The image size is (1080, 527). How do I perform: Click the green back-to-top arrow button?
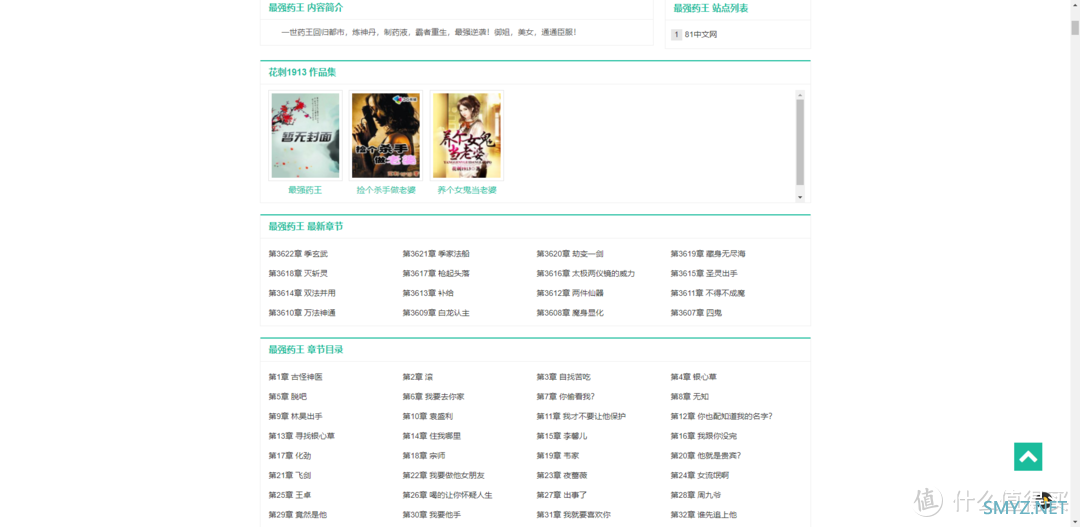pyautogui.click(x=1028, y=457)
